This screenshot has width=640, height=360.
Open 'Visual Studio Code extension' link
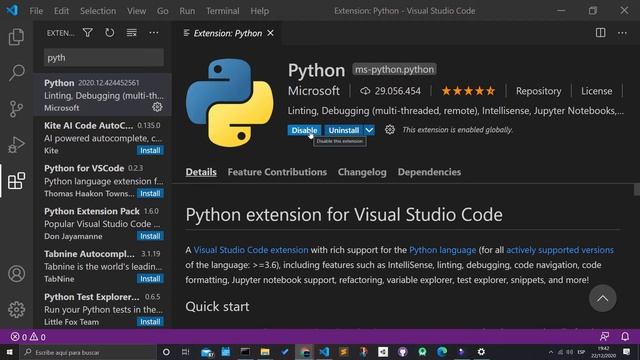tap(251, 250)
